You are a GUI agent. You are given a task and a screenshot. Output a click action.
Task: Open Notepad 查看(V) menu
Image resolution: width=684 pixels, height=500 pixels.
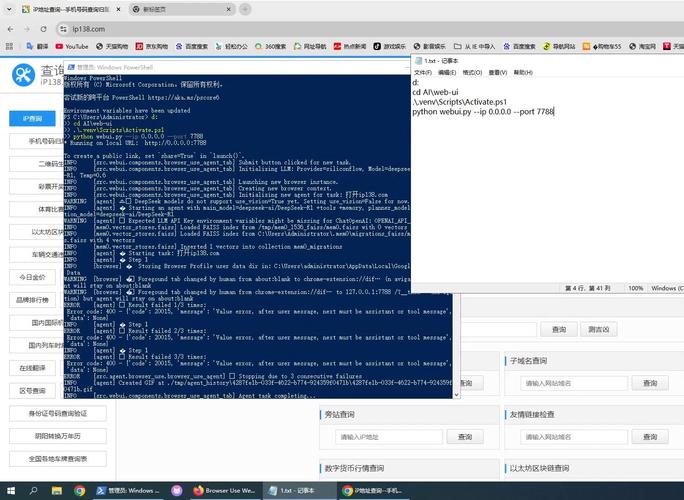click(x=496, y=72)
